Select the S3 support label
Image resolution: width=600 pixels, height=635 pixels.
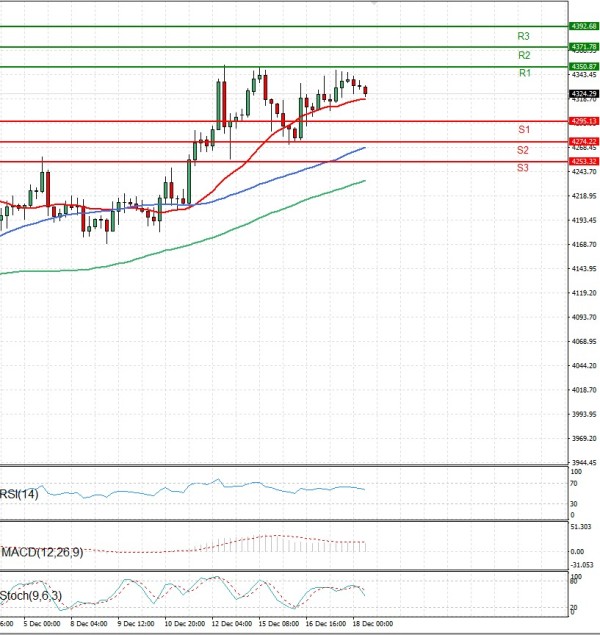click(523, 168)
